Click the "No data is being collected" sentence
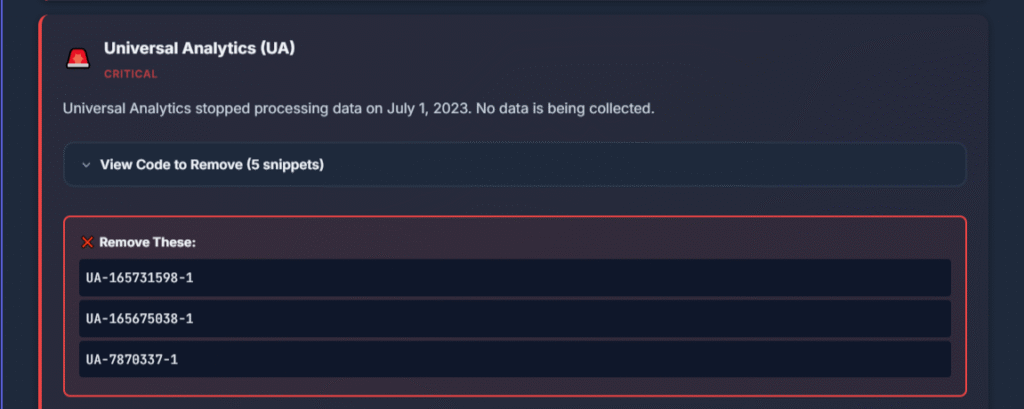Viewport: 1024px width, 409px height. click(565, 107)
